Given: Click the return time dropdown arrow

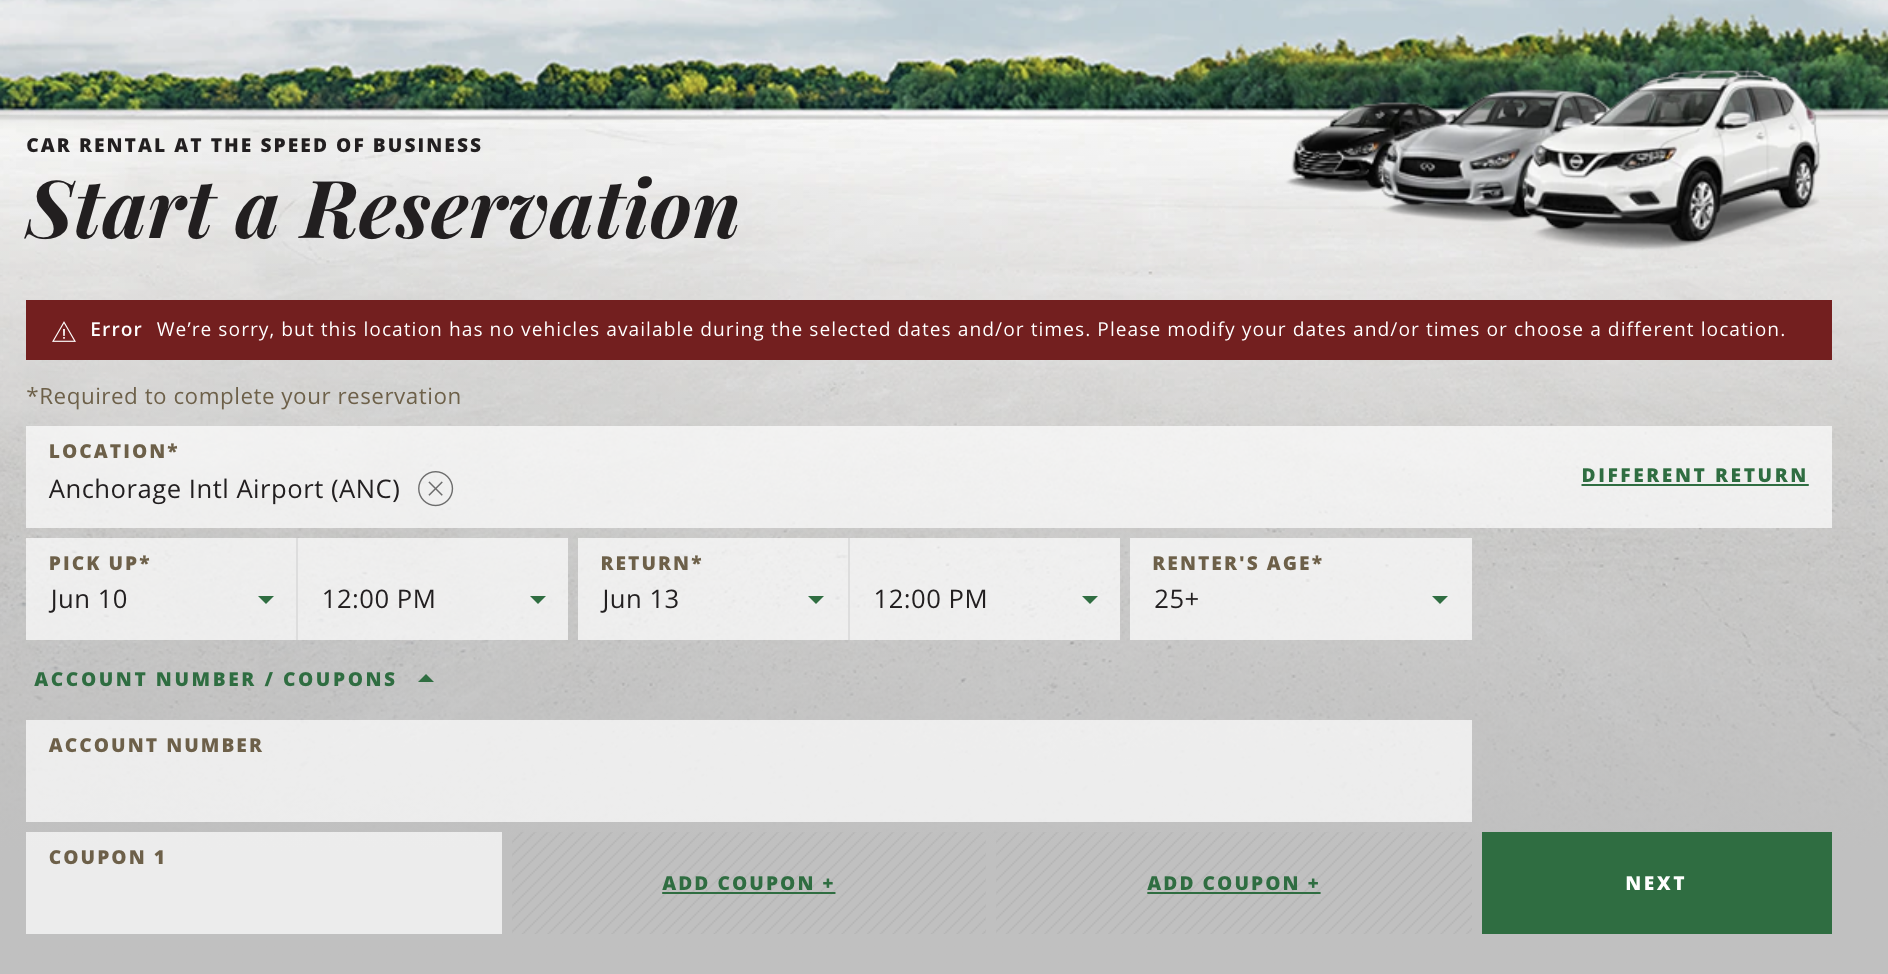Looking at the screenshot, I should point(1089,601).
